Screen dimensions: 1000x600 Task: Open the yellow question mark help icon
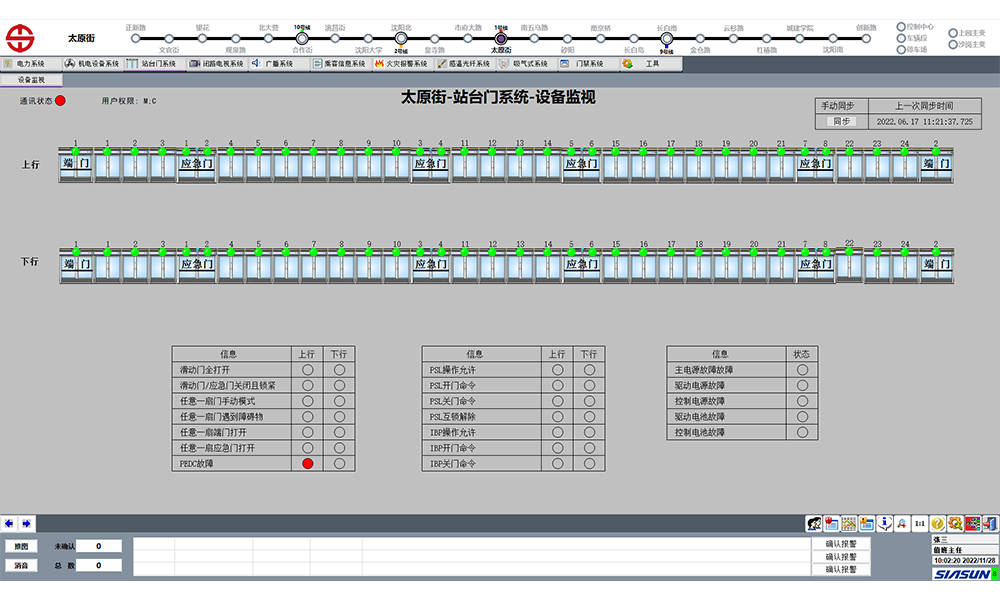pyautogui.click(x=938, y=523)
